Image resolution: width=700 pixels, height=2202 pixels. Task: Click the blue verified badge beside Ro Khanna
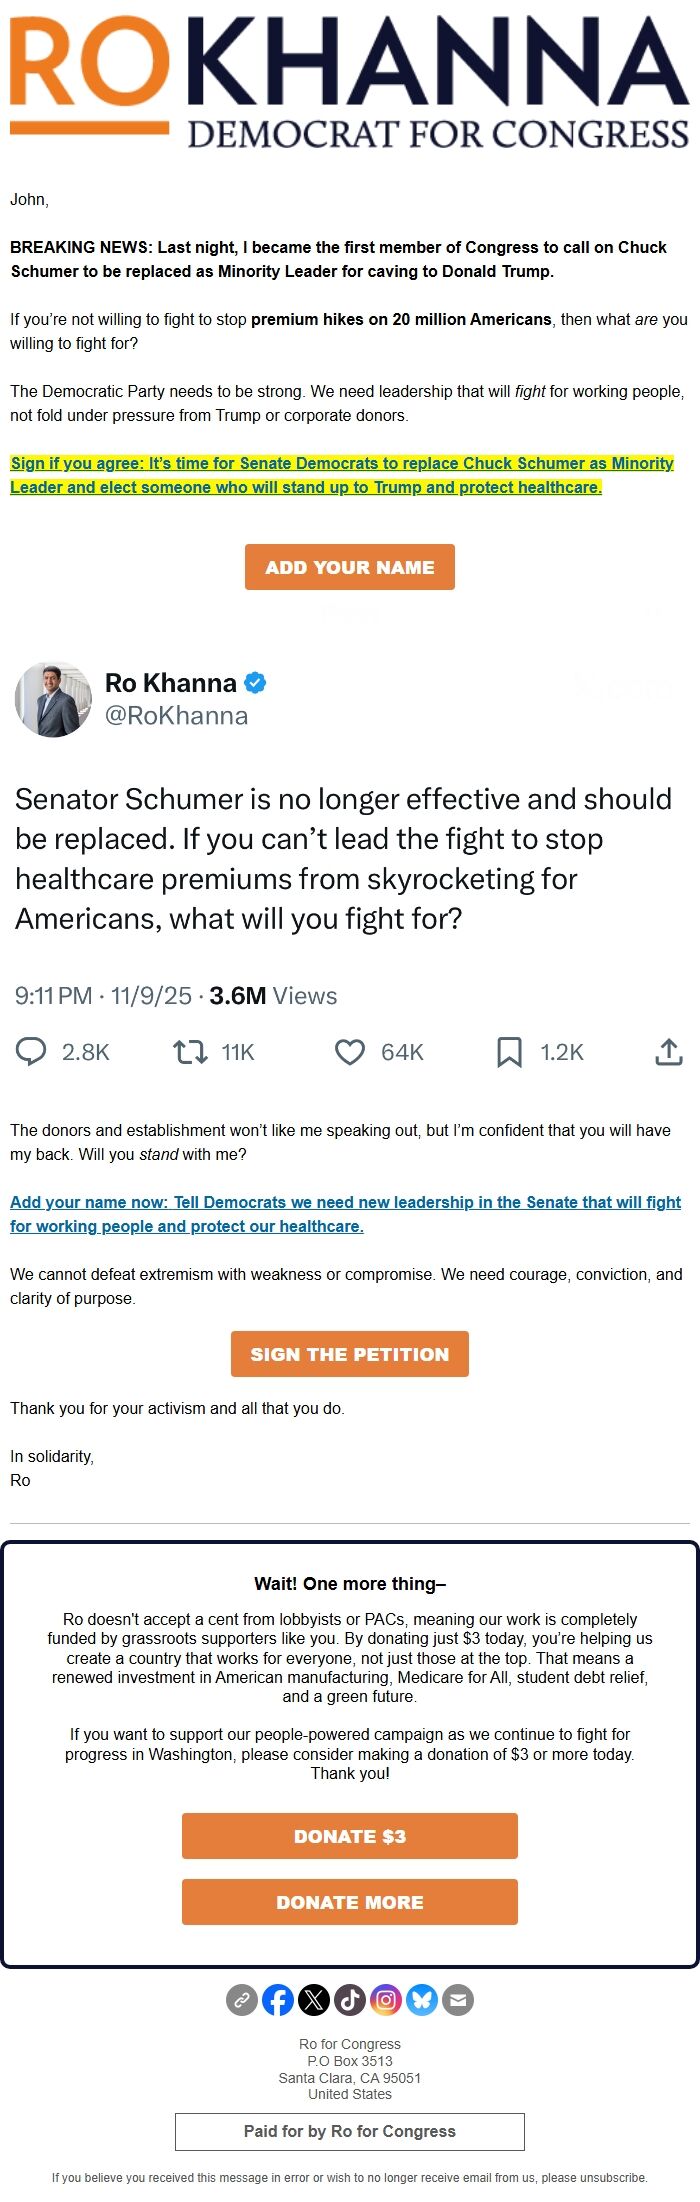click(256, 683)
